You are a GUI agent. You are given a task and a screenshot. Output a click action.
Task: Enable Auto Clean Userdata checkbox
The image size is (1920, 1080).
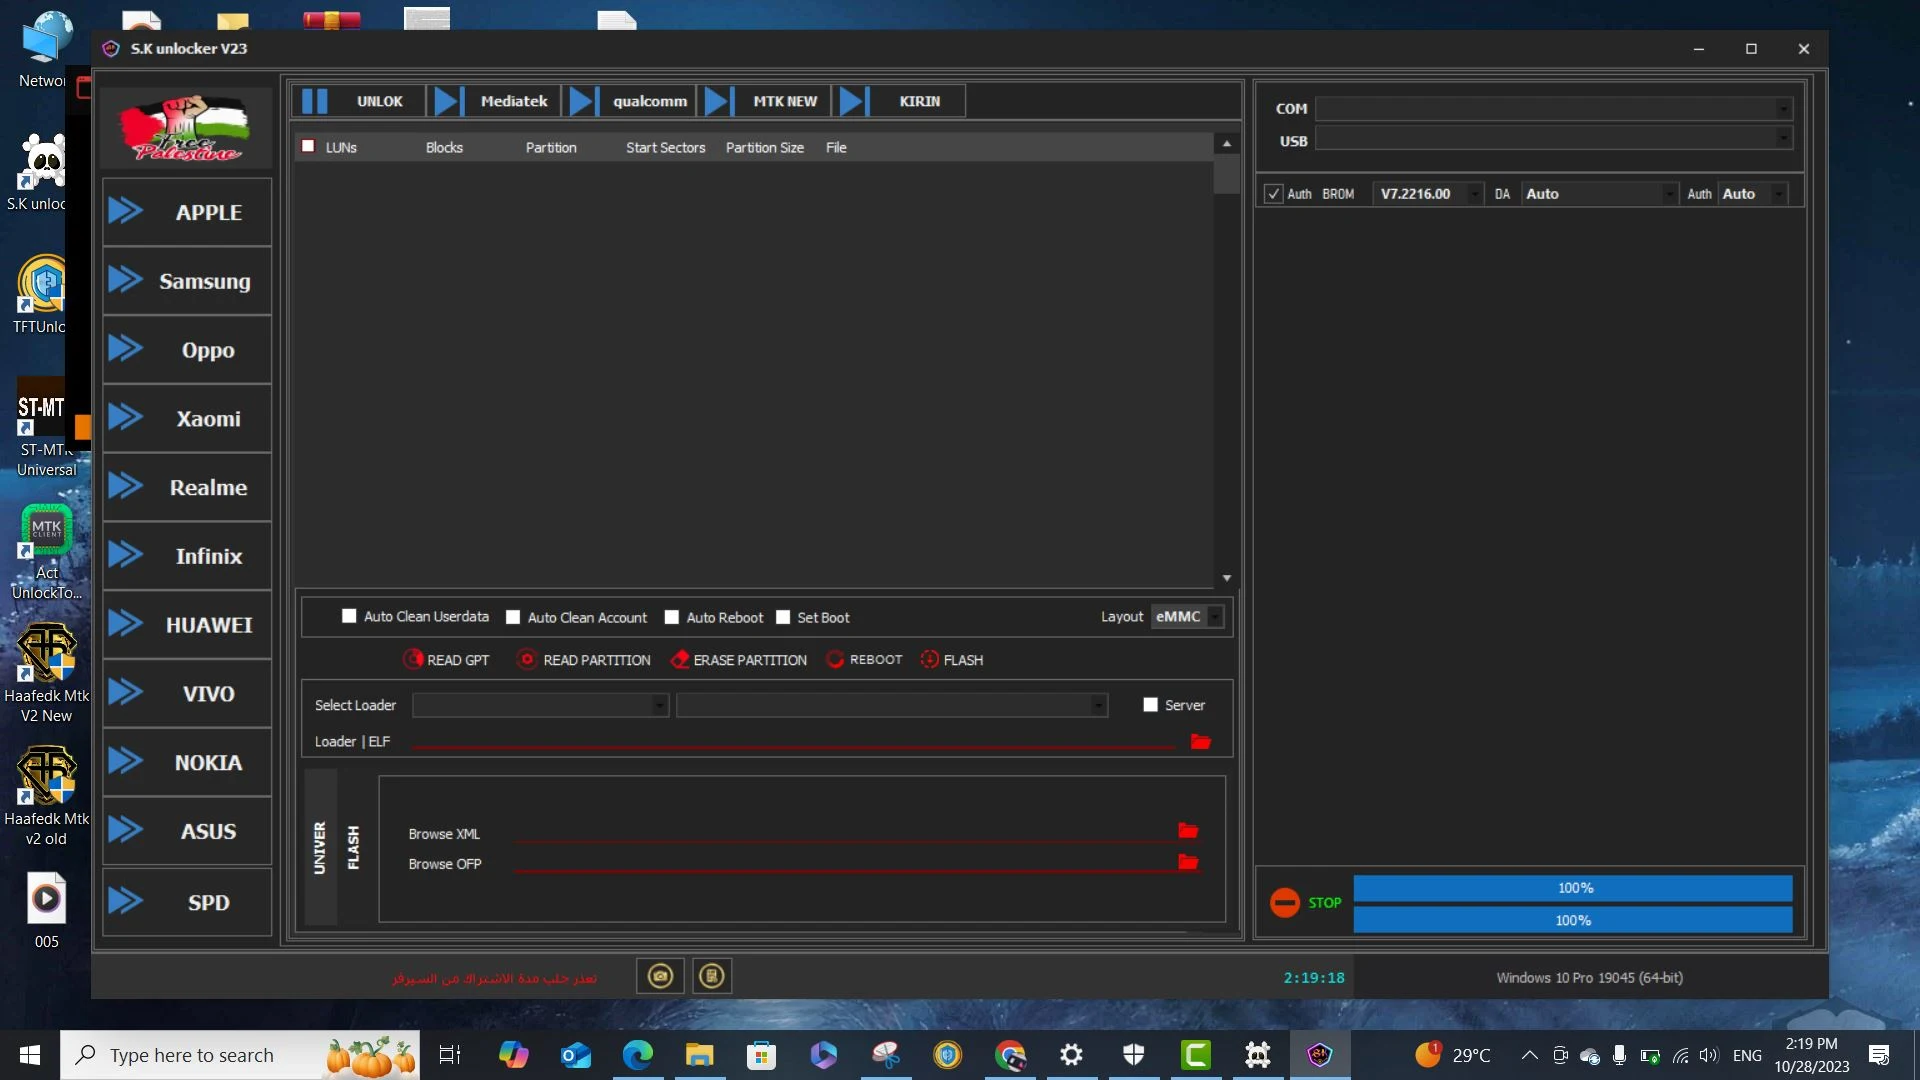tap(349, 617)
